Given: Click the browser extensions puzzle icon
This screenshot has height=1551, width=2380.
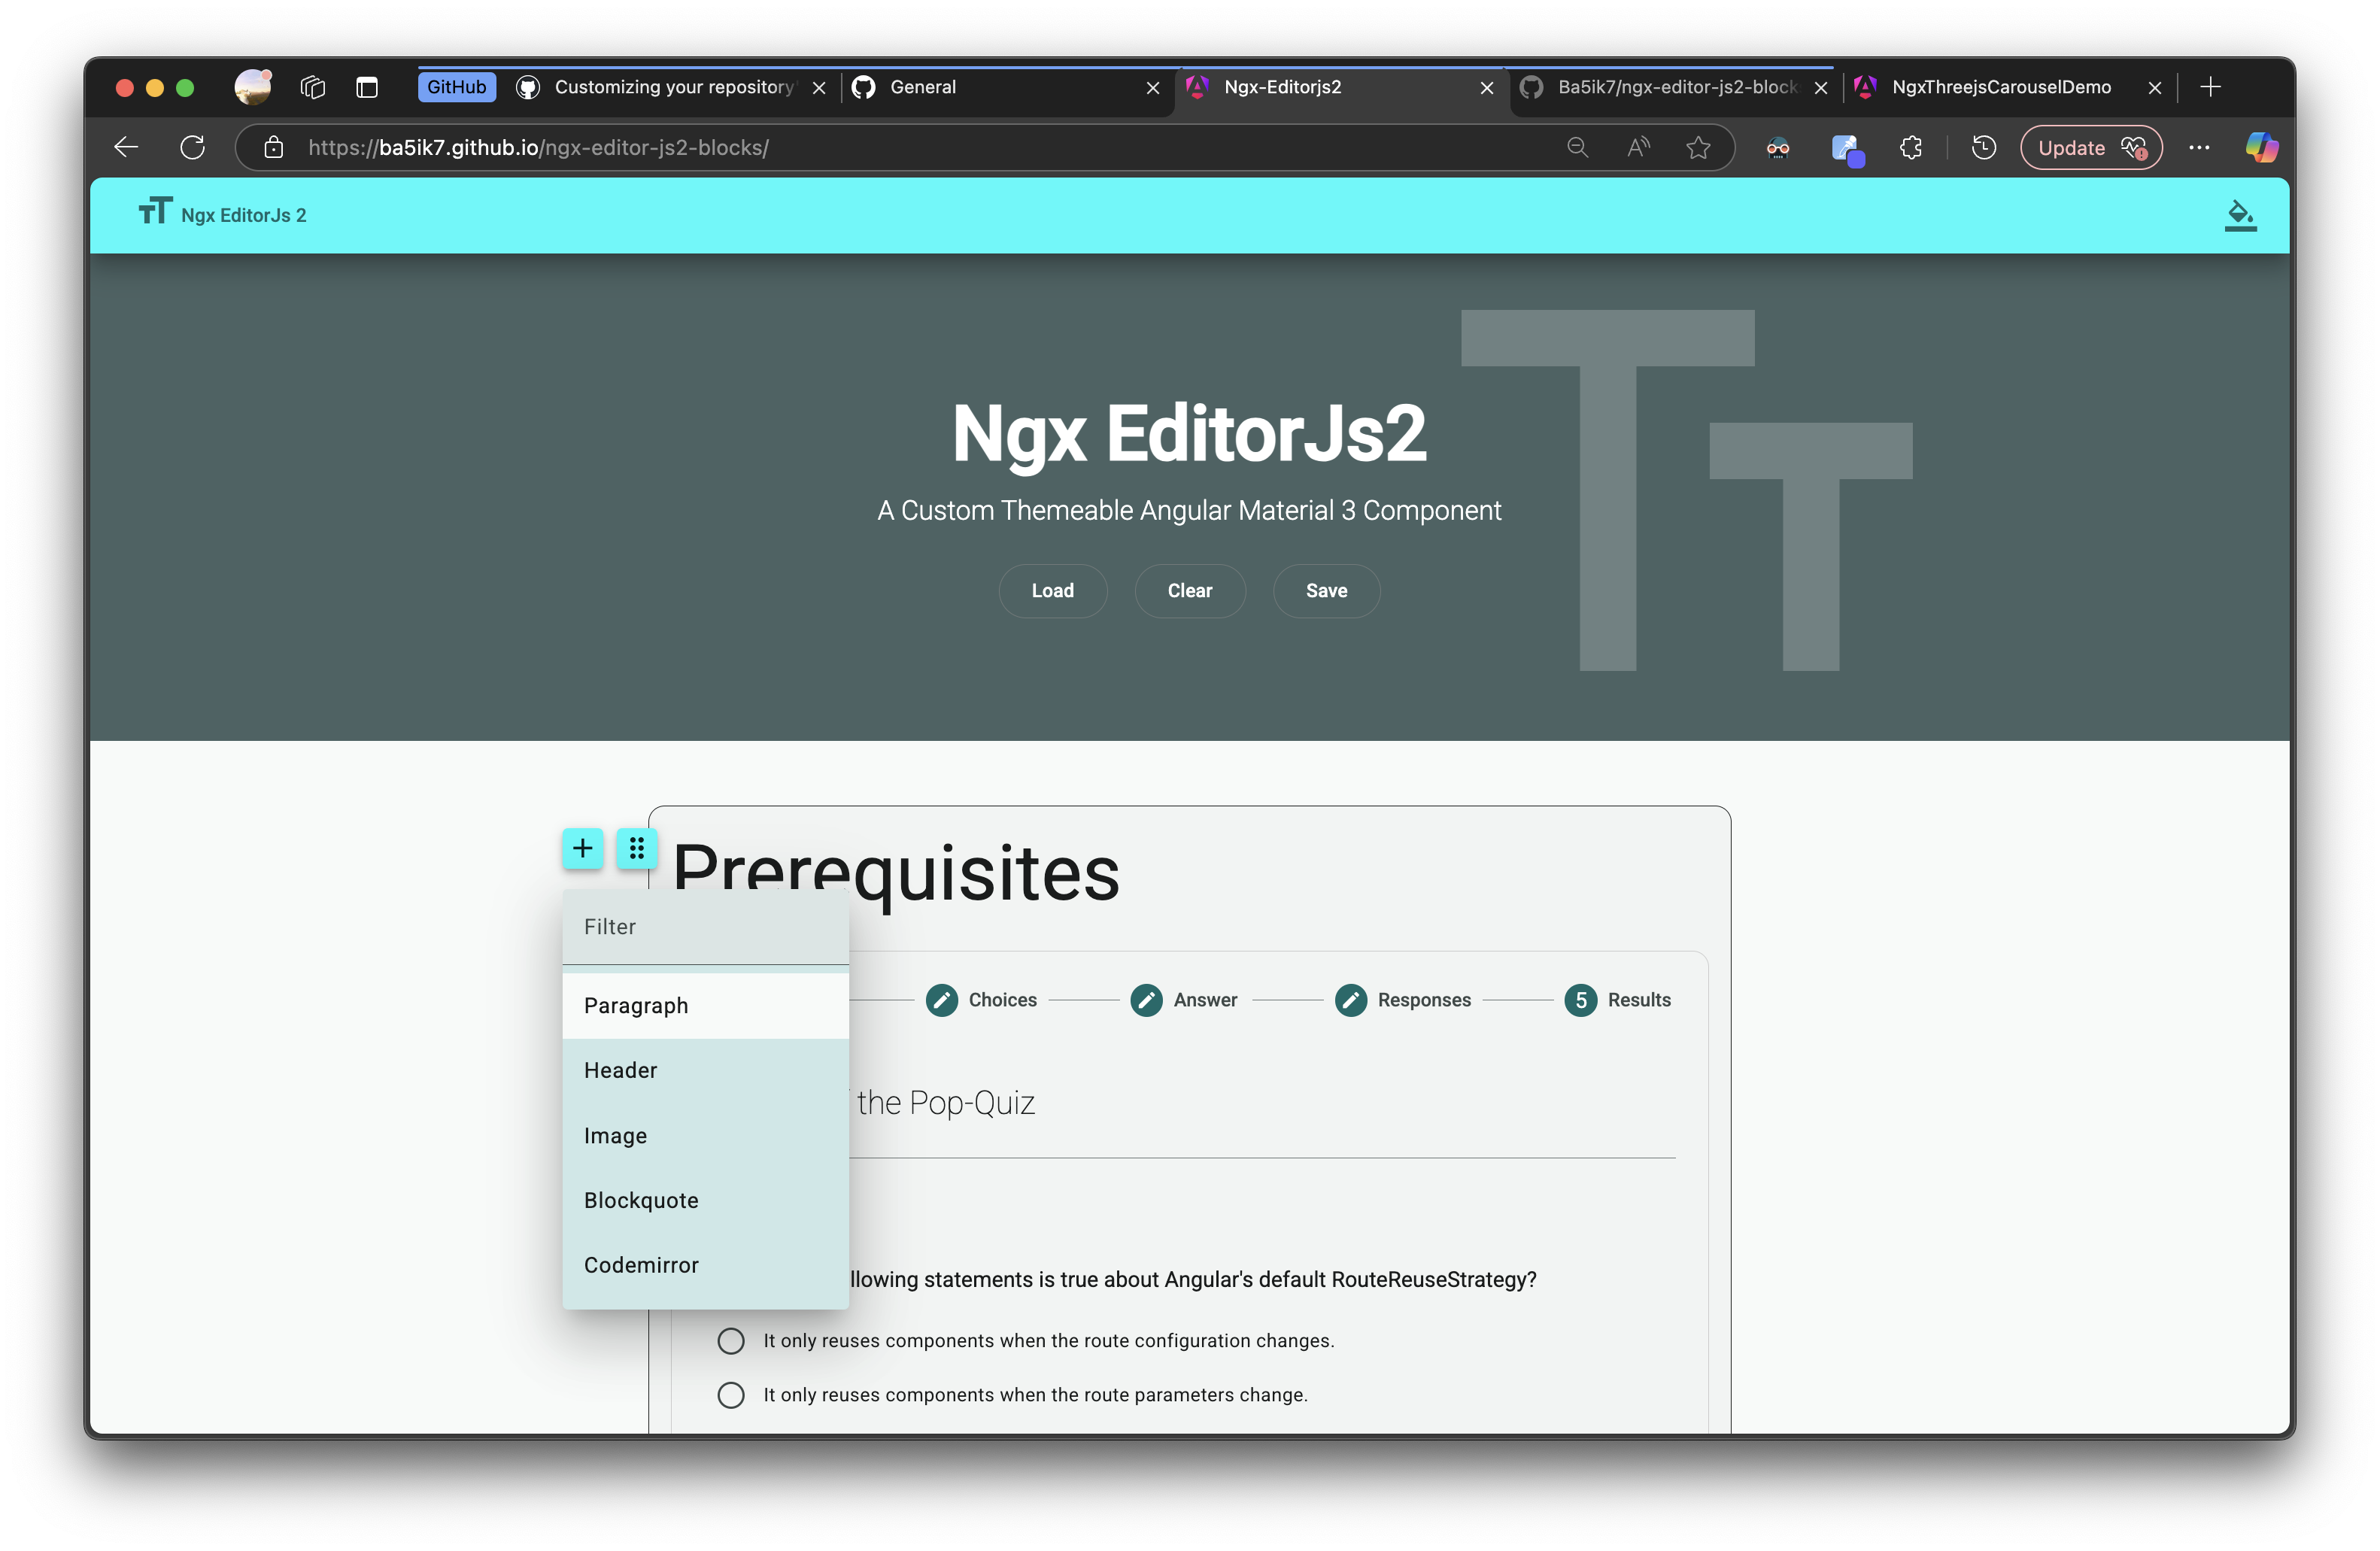Looking at the screenshot, I should pyautogui.click(x=1911, y=147).
